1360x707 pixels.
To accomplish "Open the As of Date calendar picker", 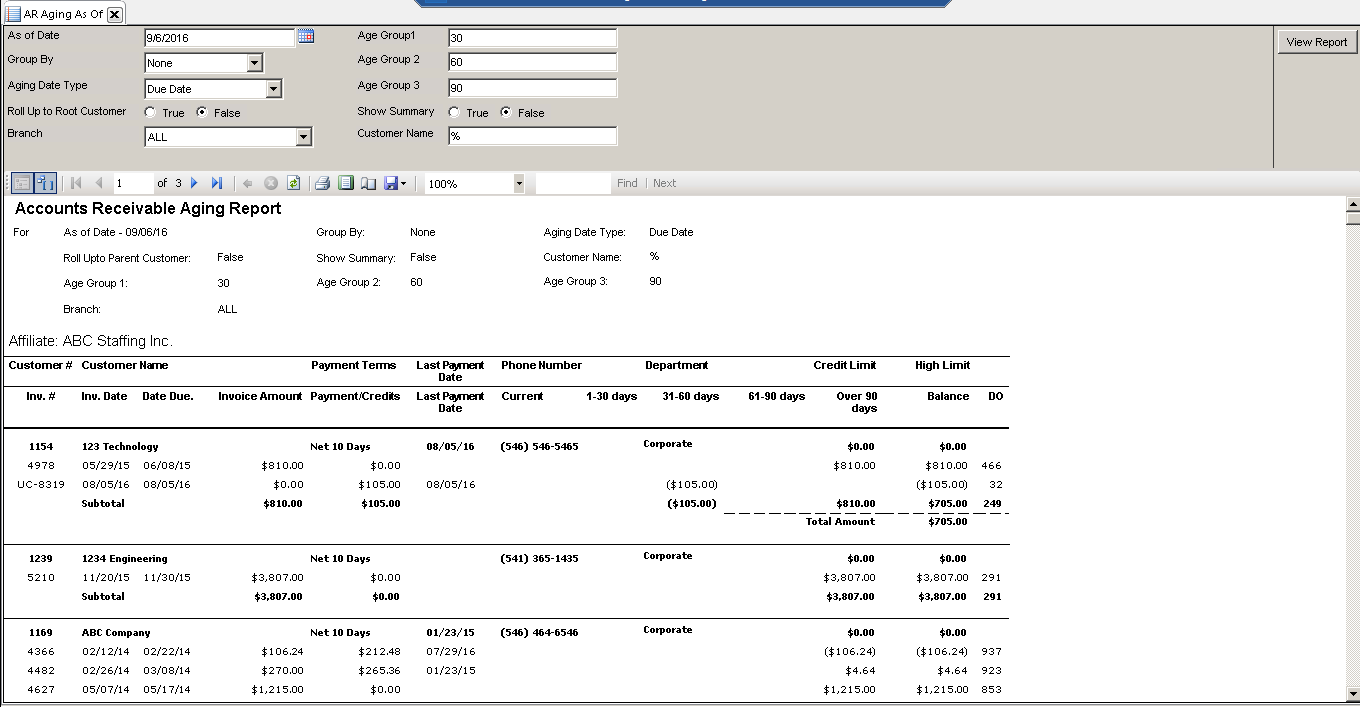I will coord(306,37).
